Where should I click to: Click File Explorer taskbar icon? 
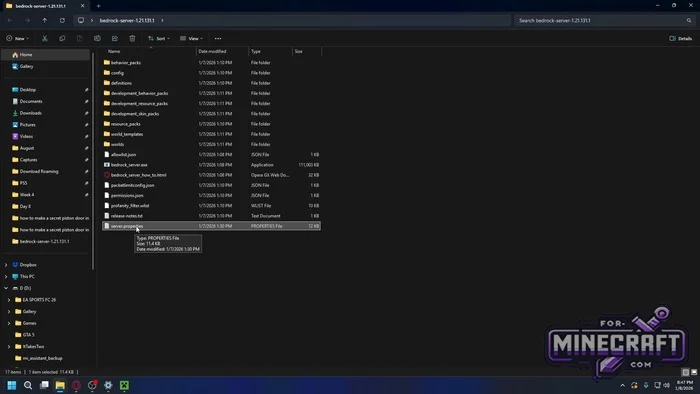[x=60, y=385]
